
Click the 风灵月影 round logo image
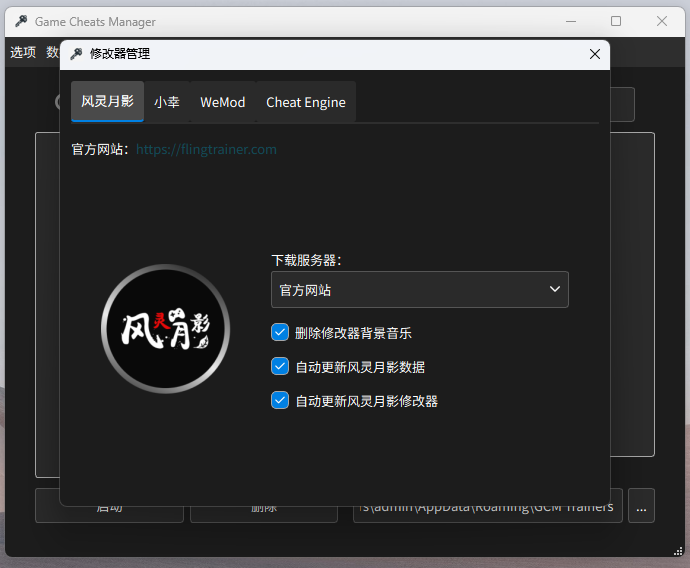pyautogui.click(x=165, y=328)
